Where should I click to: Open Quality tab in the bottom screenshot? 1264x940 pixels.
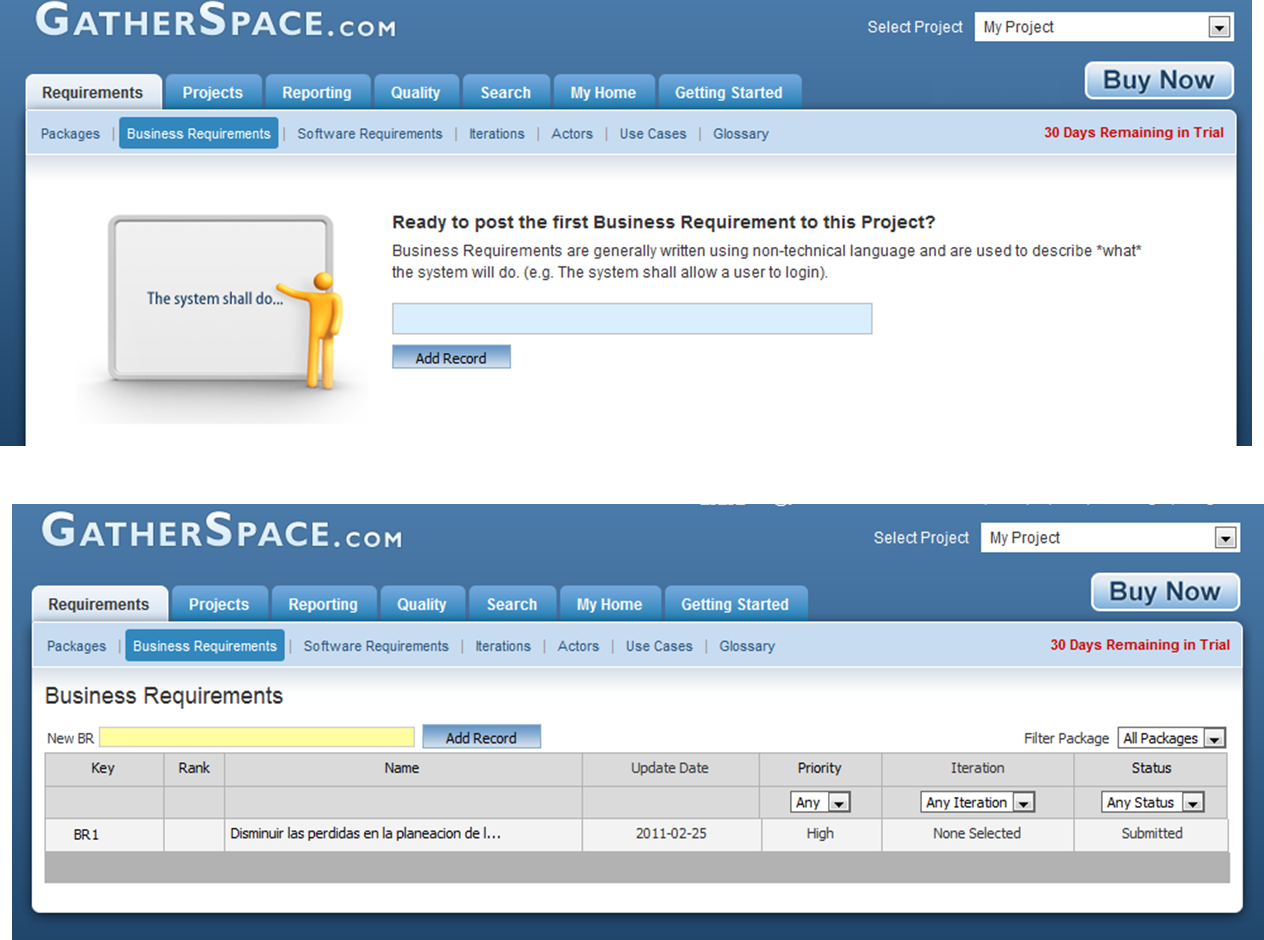point(421,604)
